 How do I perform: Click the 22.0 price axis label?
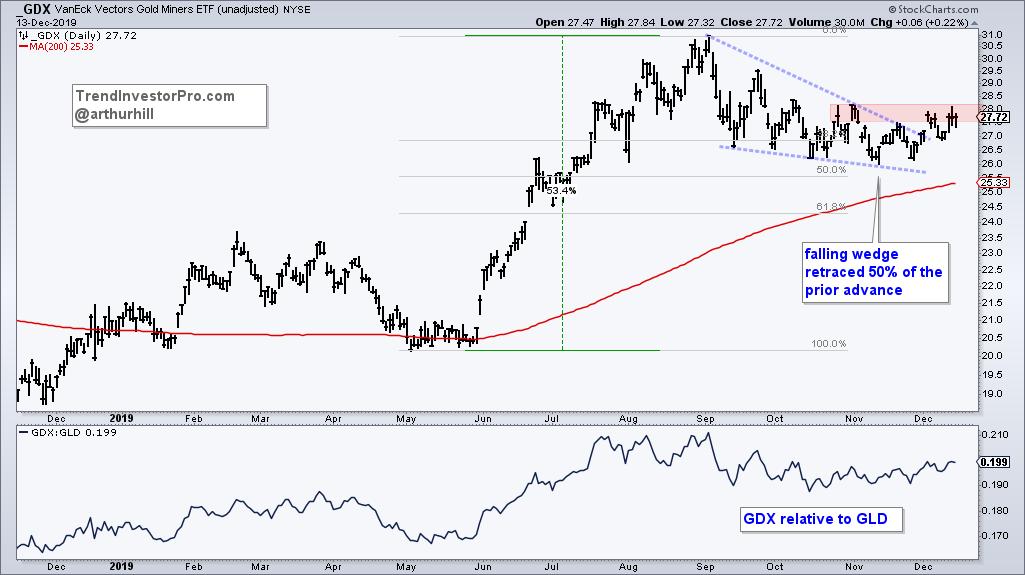[992, 286]
